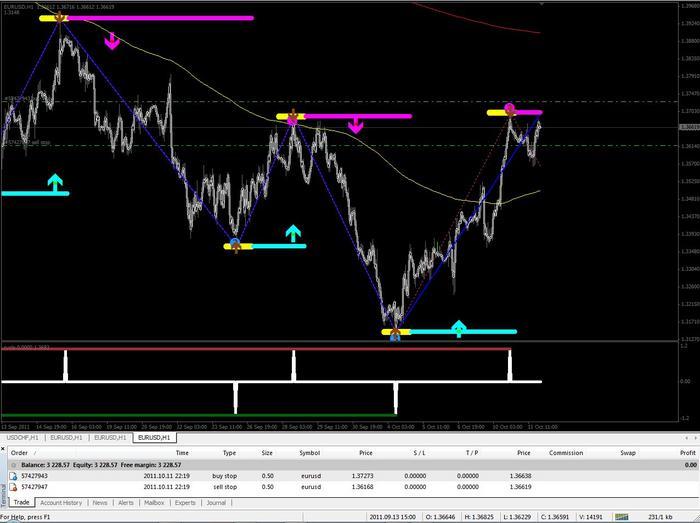Switch to the News tab
The height and width of the screenshot is (523, 700).
(100, 503)
